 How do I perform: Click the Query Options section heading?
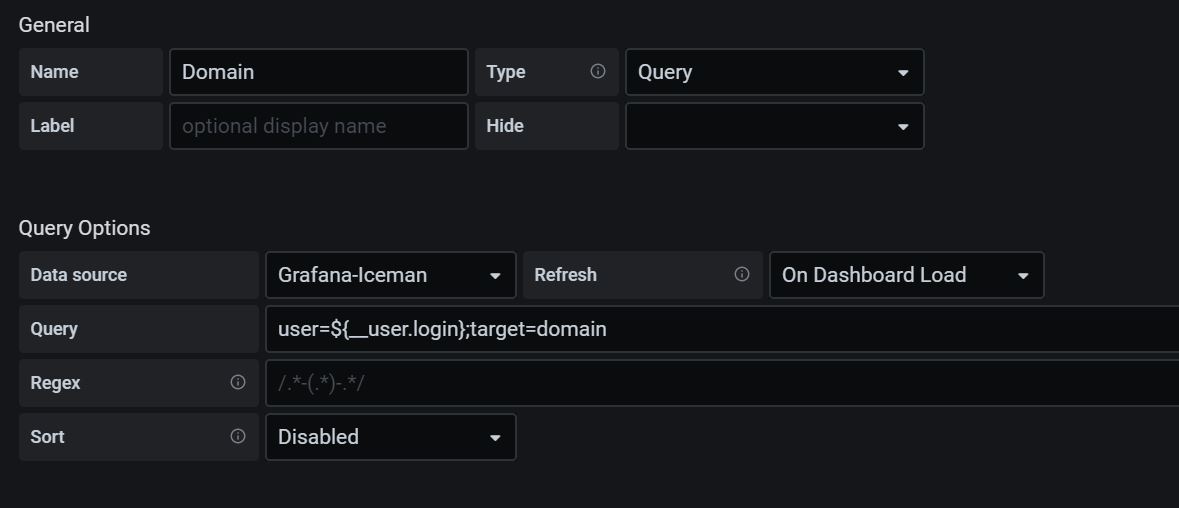pyautogui.click(x=84, y=228)
